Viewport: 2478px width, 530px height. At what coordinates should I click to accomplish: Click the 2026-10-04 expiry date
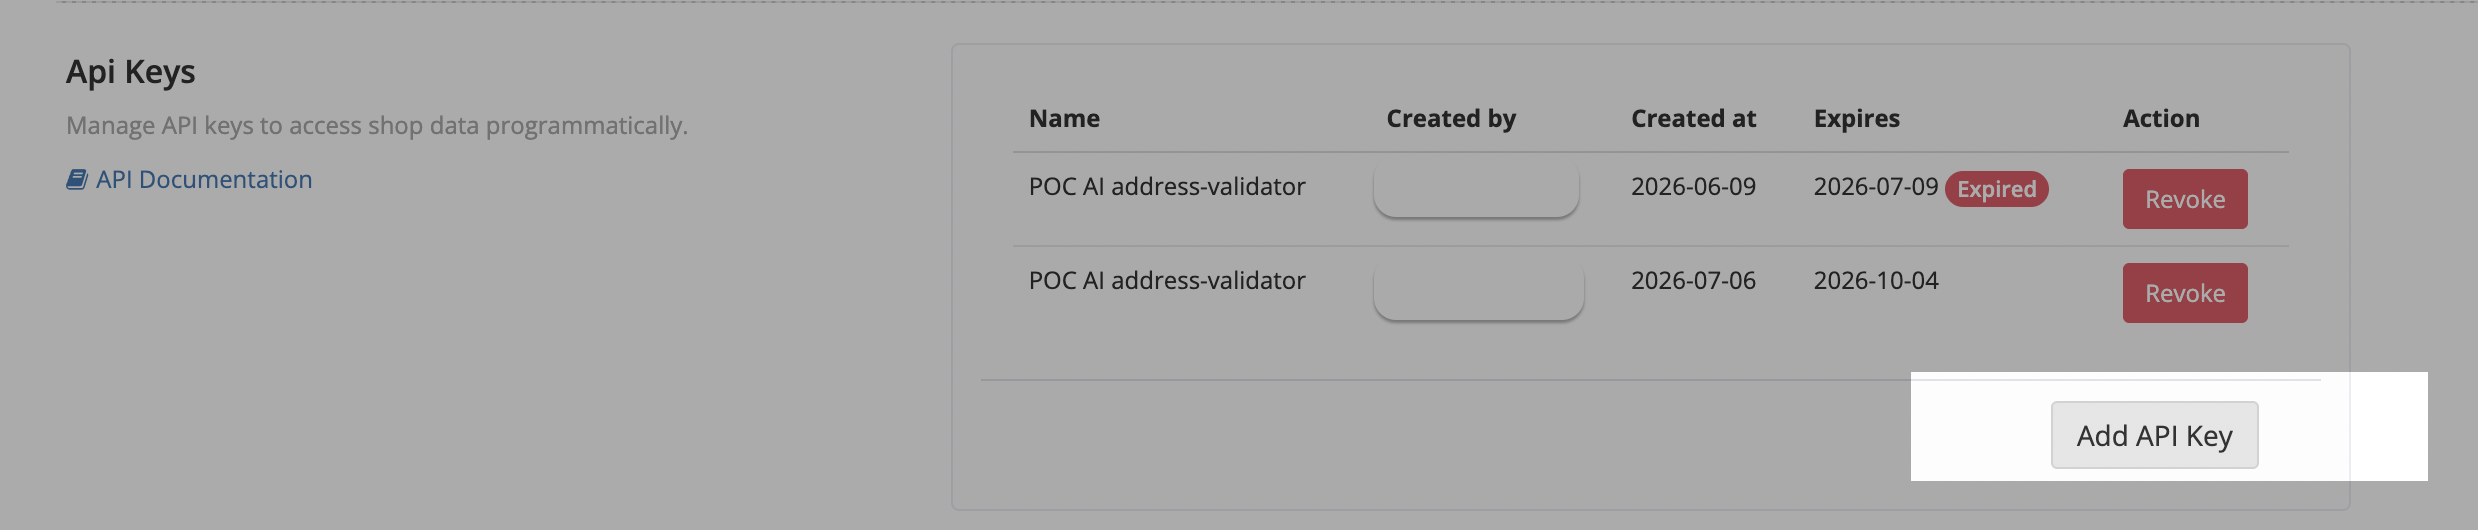(1876, 281)
